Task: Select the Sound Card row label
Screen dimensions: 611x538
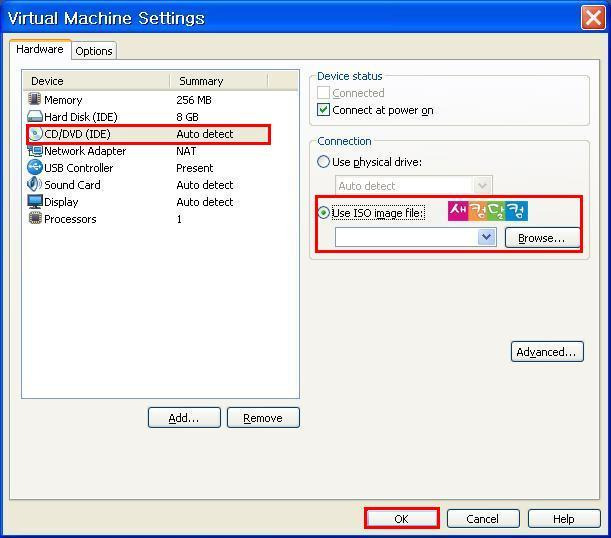Action: tap(72, 185)
